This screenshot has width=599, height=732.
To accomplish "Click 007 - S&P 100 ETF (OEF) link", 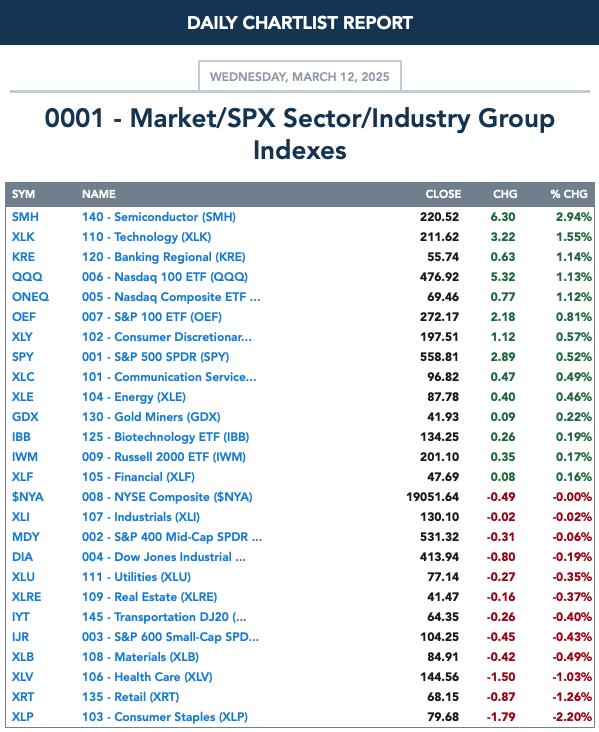I will pyautogui.click(x=152, y=317).
